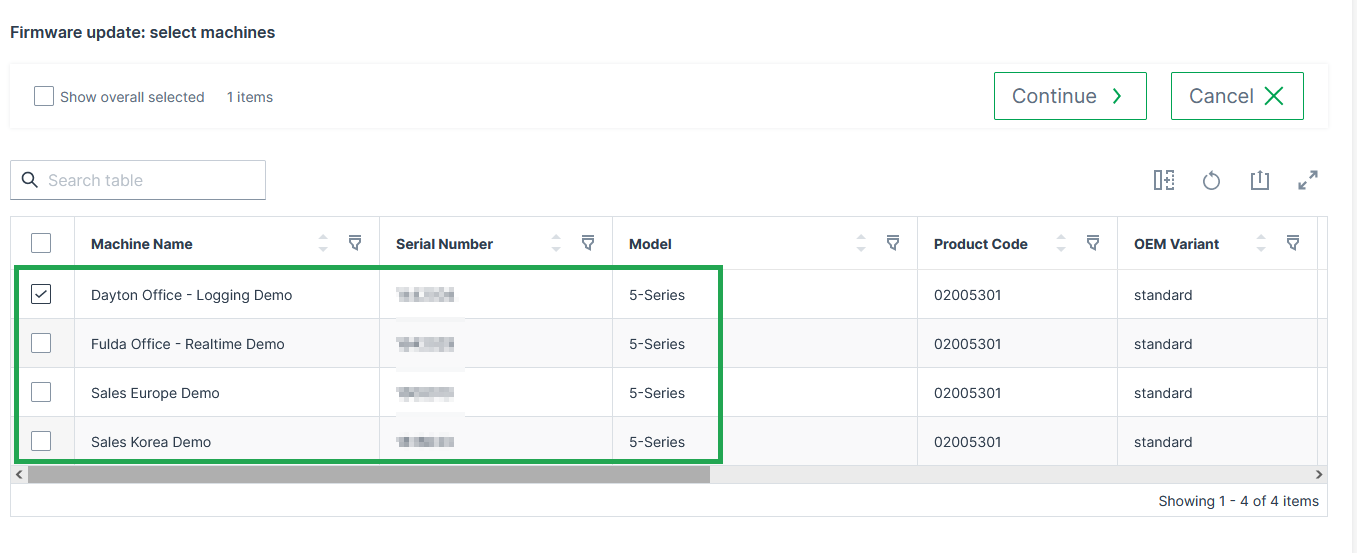Uncheck the Dayton Office - Logging Demo row
The width and height of the screenshot is (1357, 553).
(41, 294)
